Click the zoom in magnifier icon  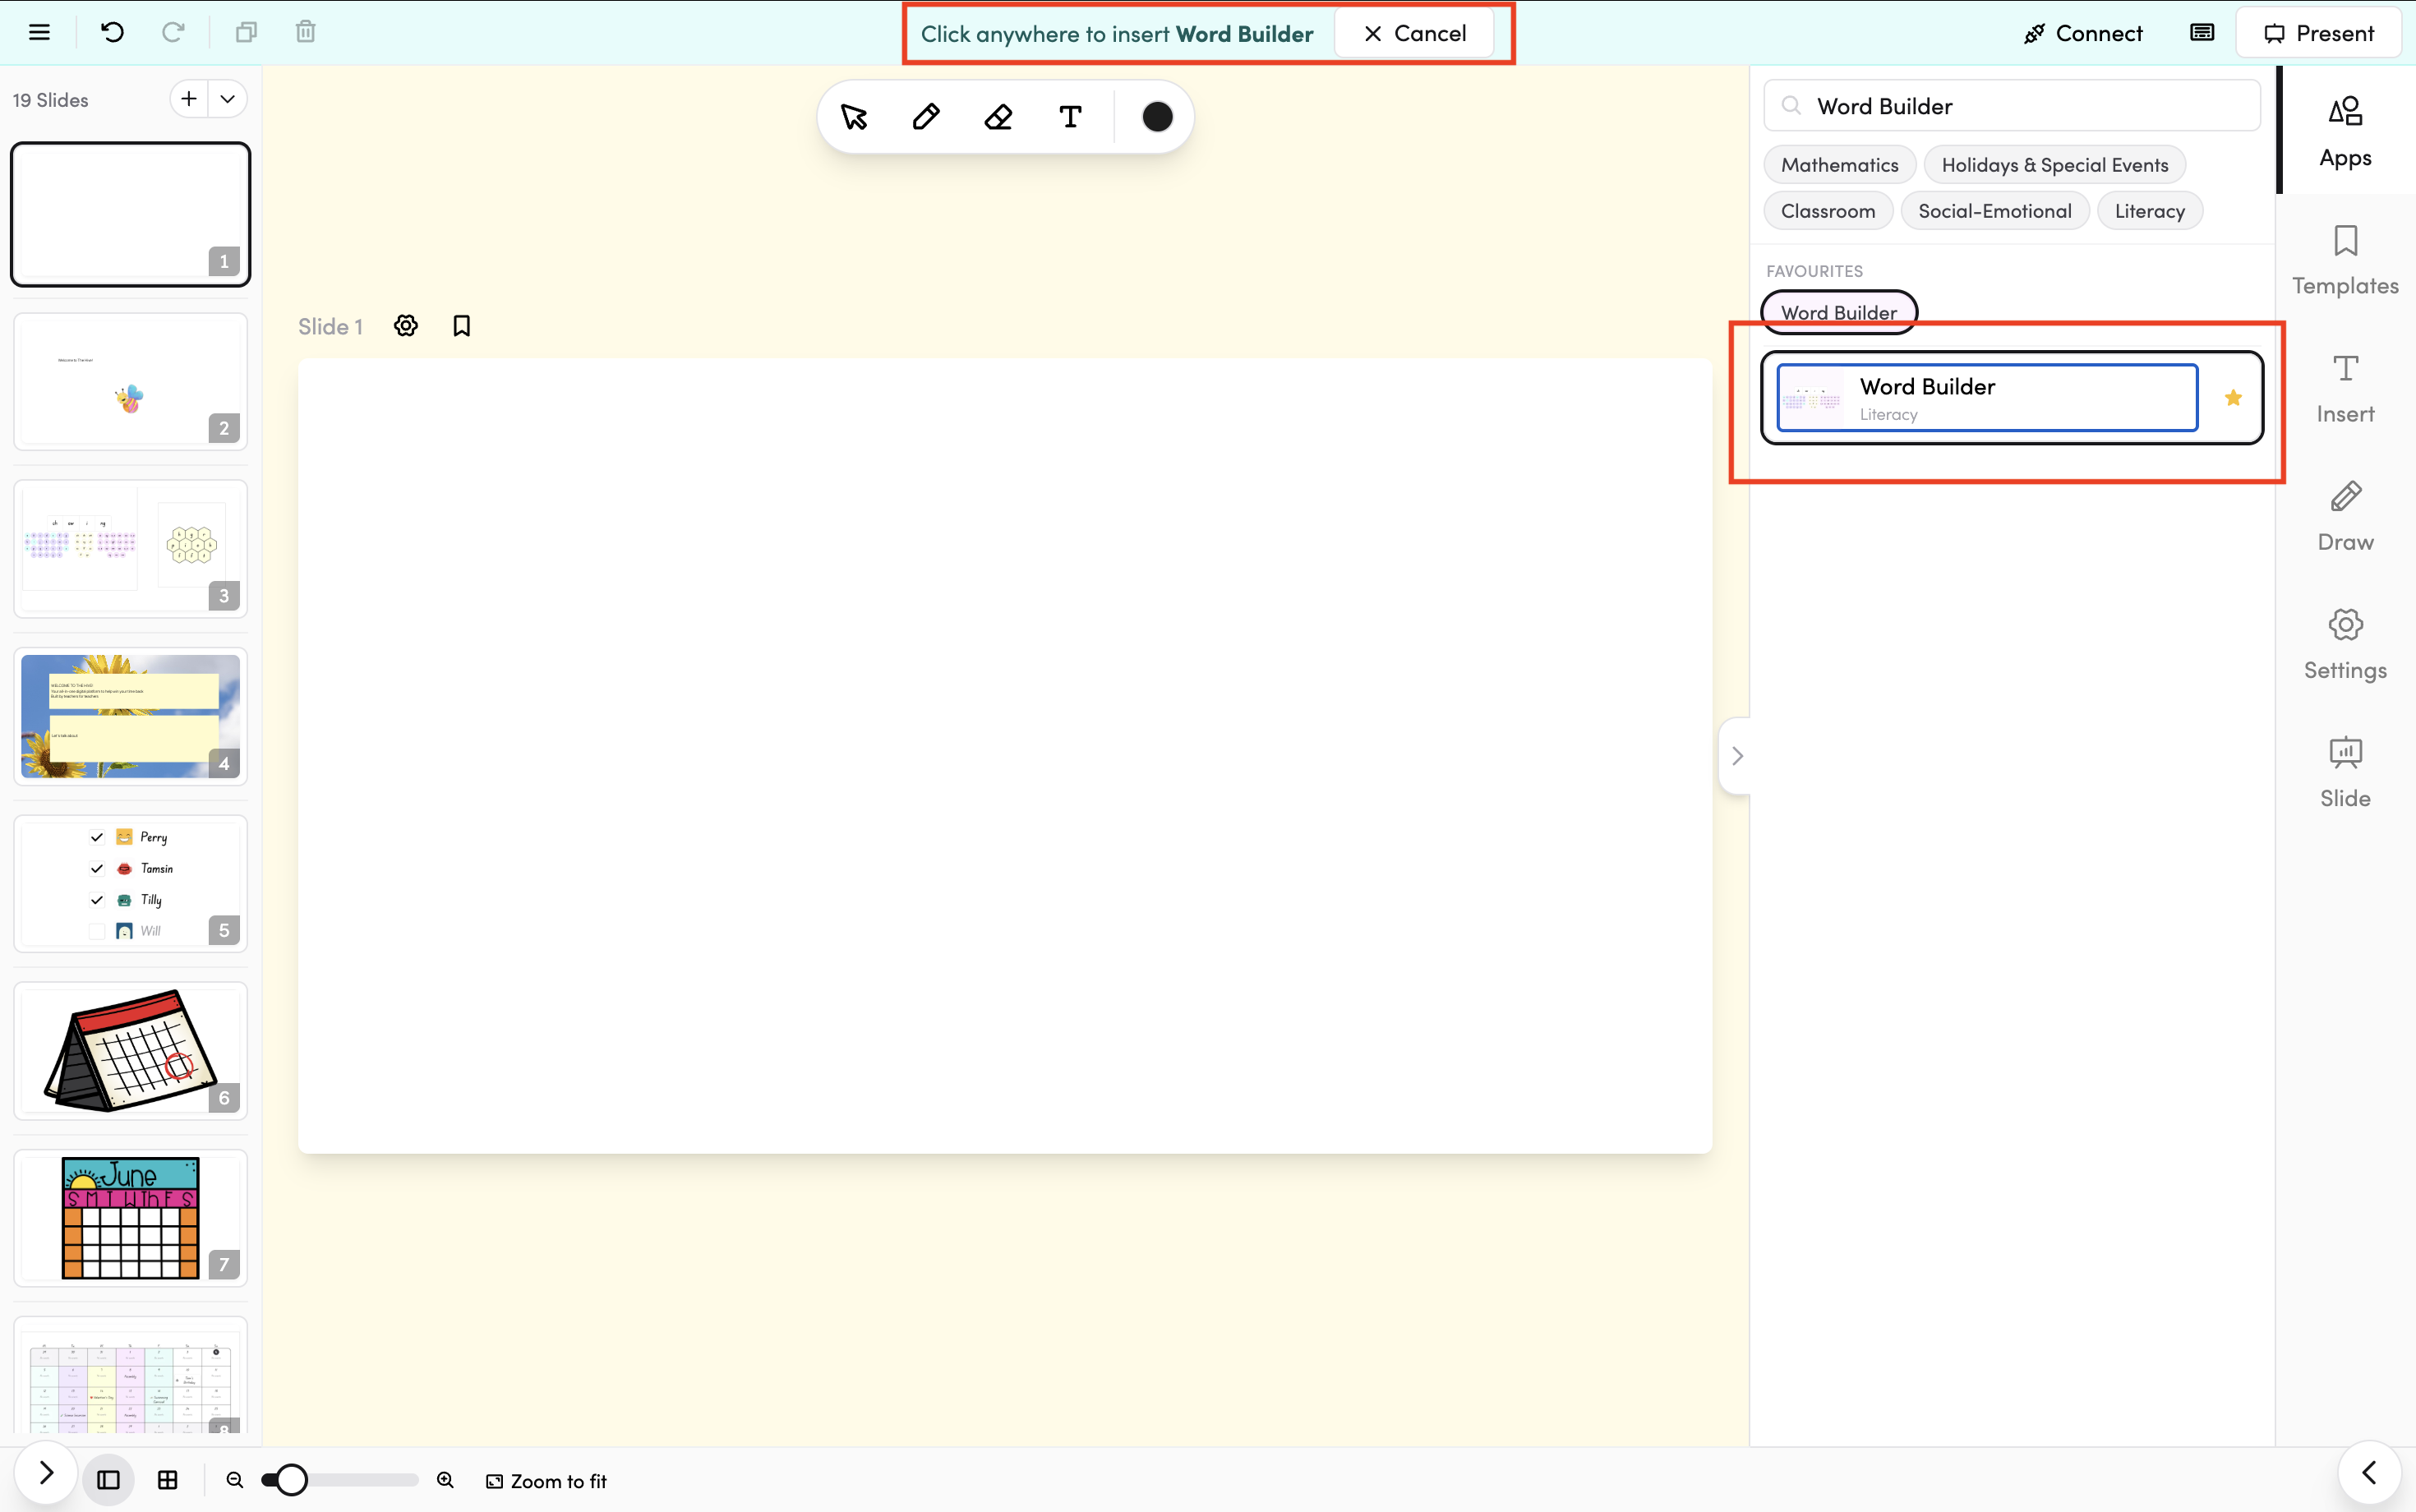click(445, 1480)
